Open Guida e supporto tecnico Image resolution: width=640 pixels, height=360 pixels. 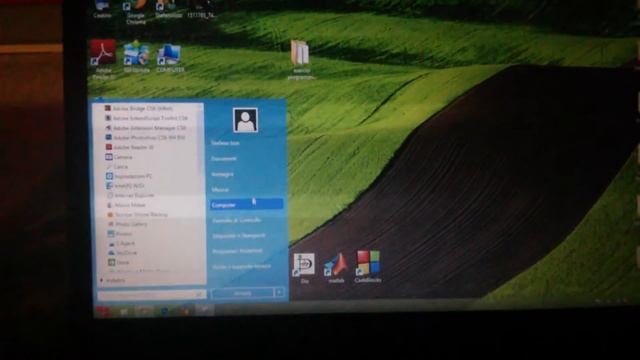pos(241,267)
